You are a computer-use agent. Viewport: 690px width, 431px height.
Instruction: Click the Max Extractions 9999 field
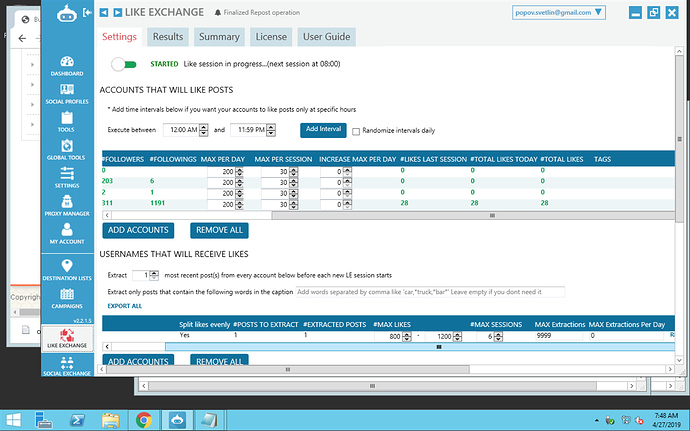(x=560, y=336)
